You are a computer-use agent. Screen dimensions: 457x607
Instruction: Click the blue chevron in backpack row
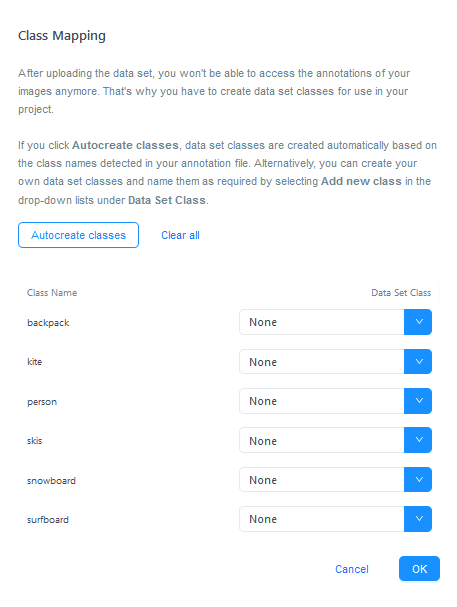[x=418, y=322]
